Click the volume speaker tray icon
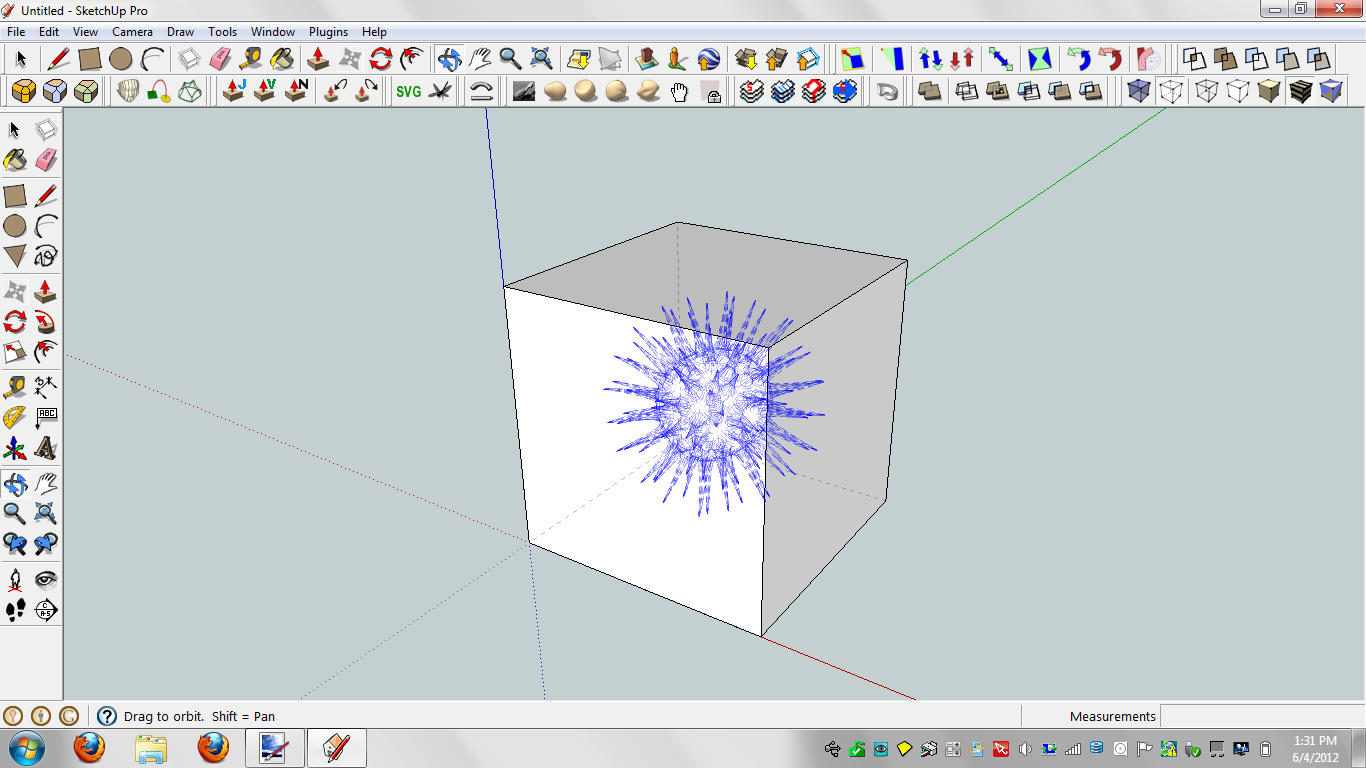This screenshot has width=1366, height=768. click(1026, 748)
